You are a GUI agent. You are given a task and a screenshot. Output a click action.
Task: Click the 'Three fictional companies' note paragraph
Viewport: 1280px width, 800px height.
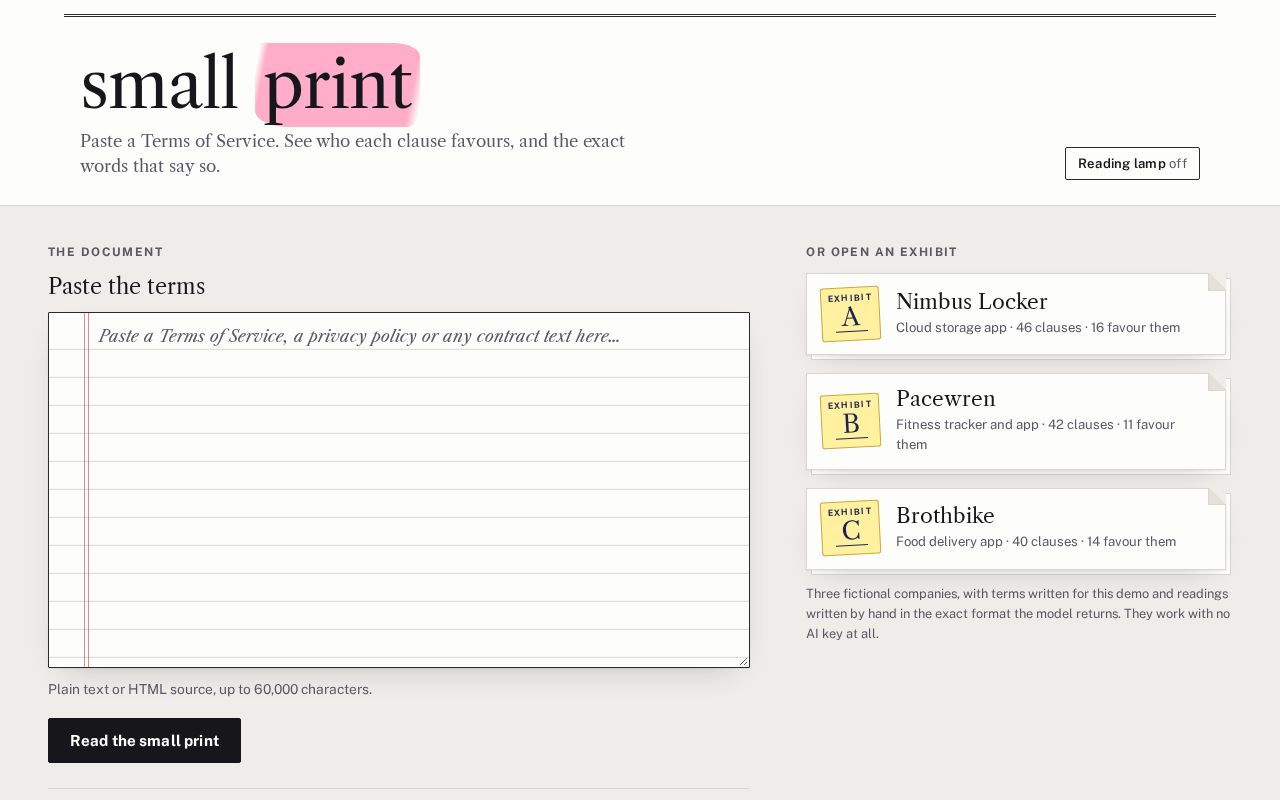1018,613
